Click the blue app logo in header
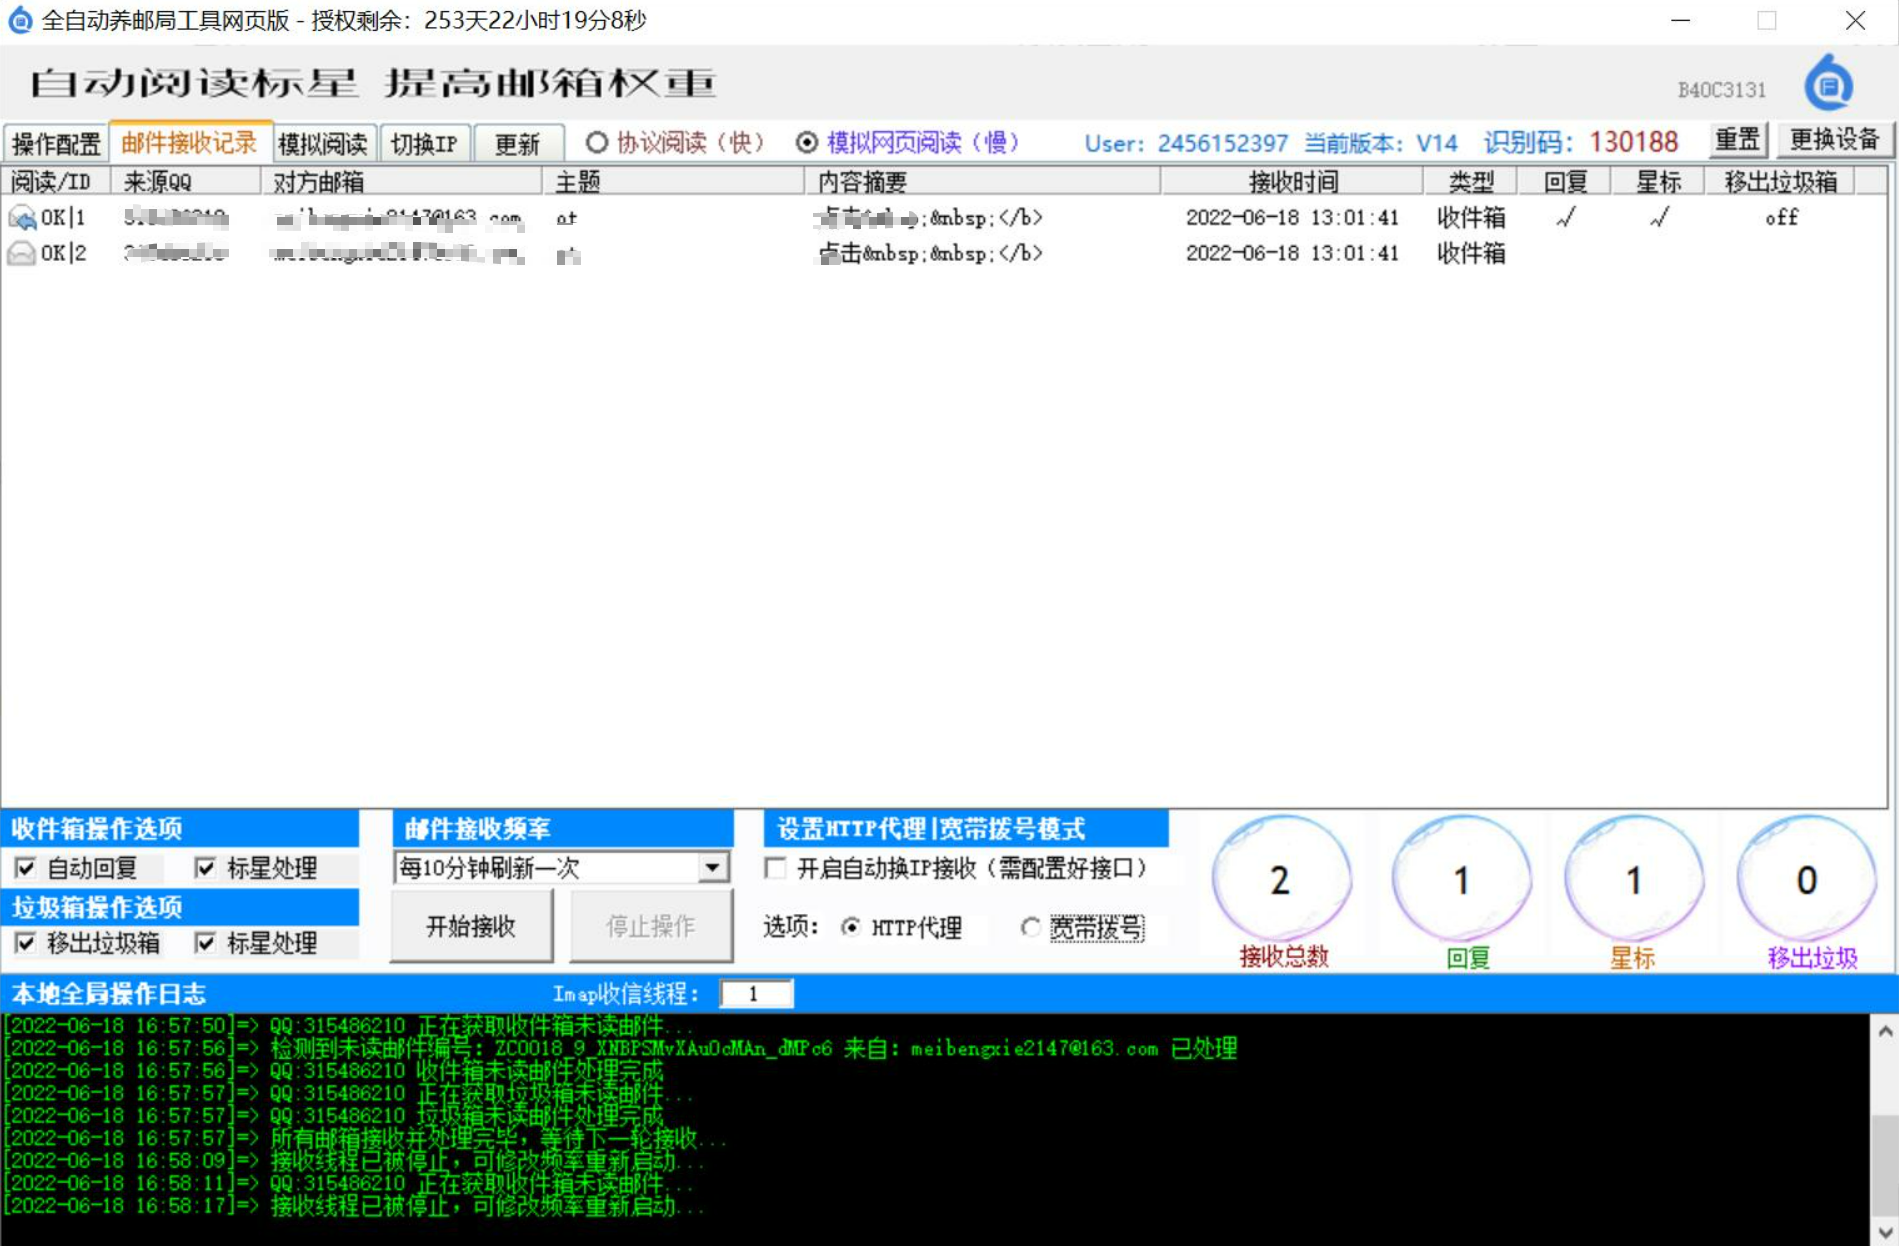Screen dimensions: 1899x1246 1828,85
